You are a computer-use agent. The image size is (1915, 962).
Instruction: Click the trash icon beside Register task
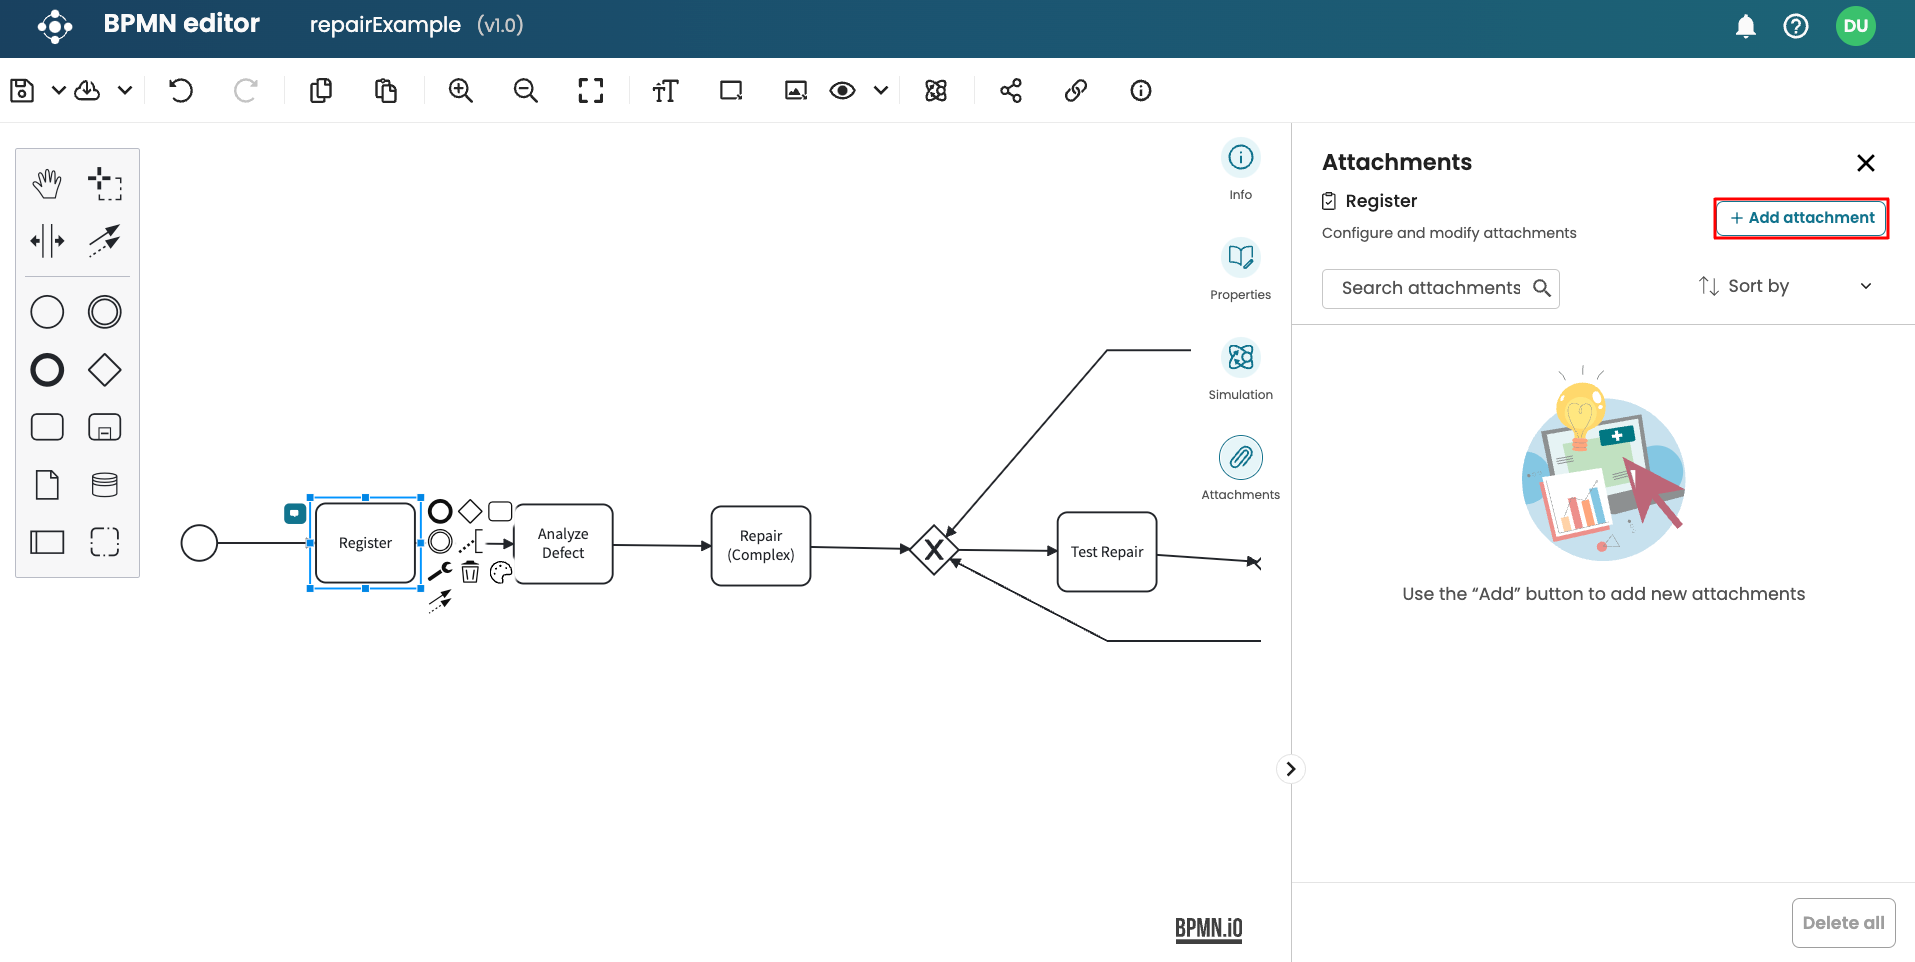(x=470, y=572)
